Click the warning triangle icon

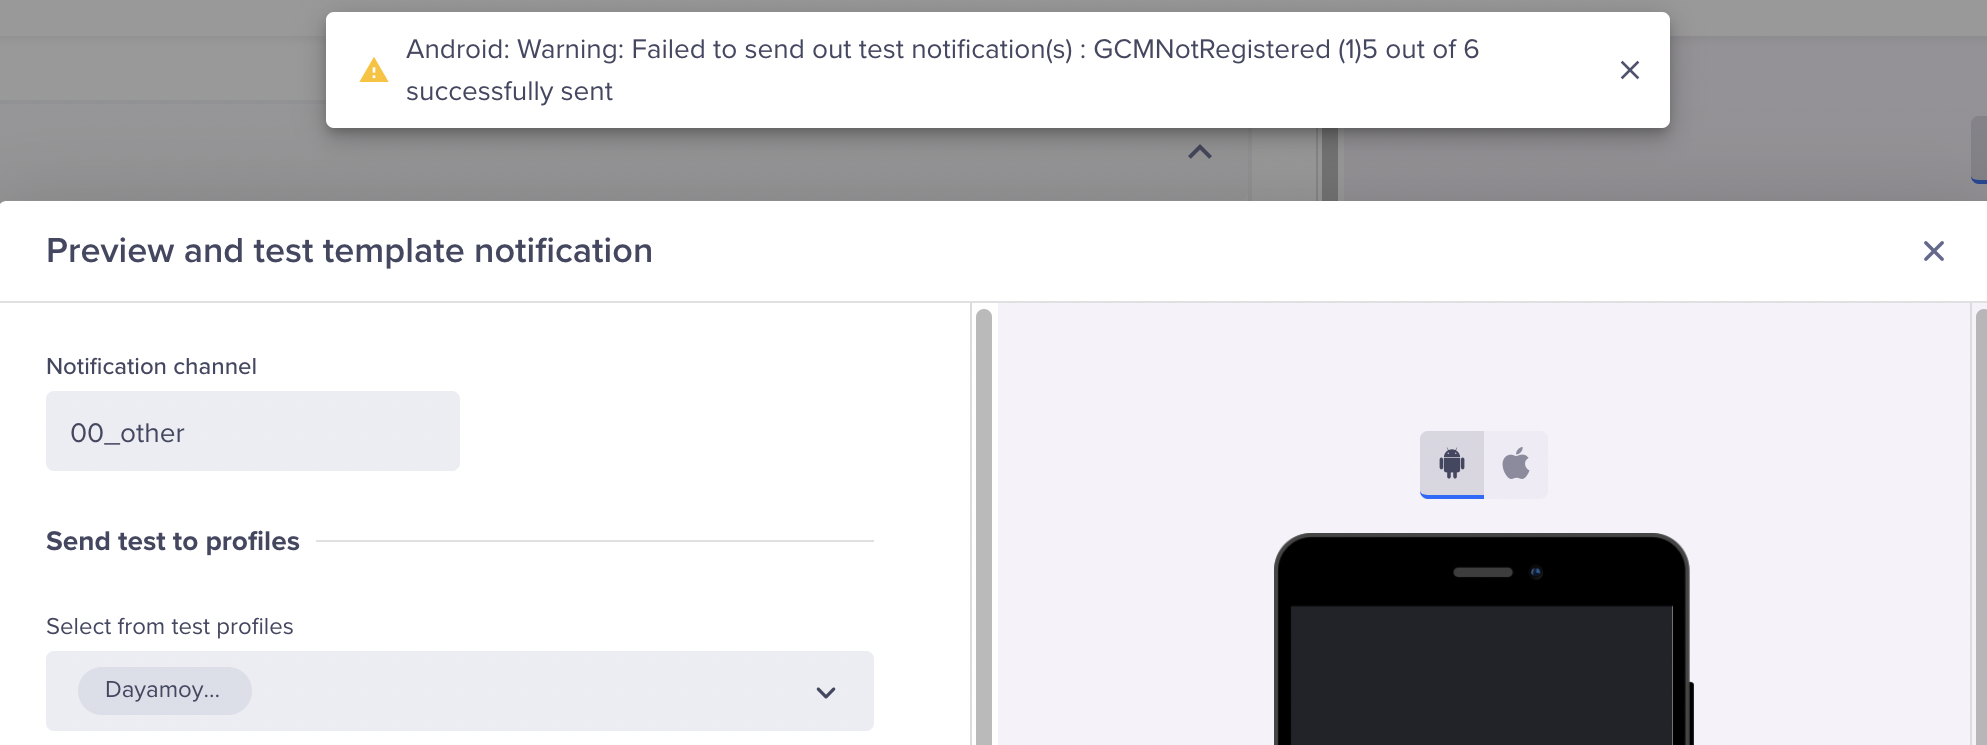click(x=373, y=70)
